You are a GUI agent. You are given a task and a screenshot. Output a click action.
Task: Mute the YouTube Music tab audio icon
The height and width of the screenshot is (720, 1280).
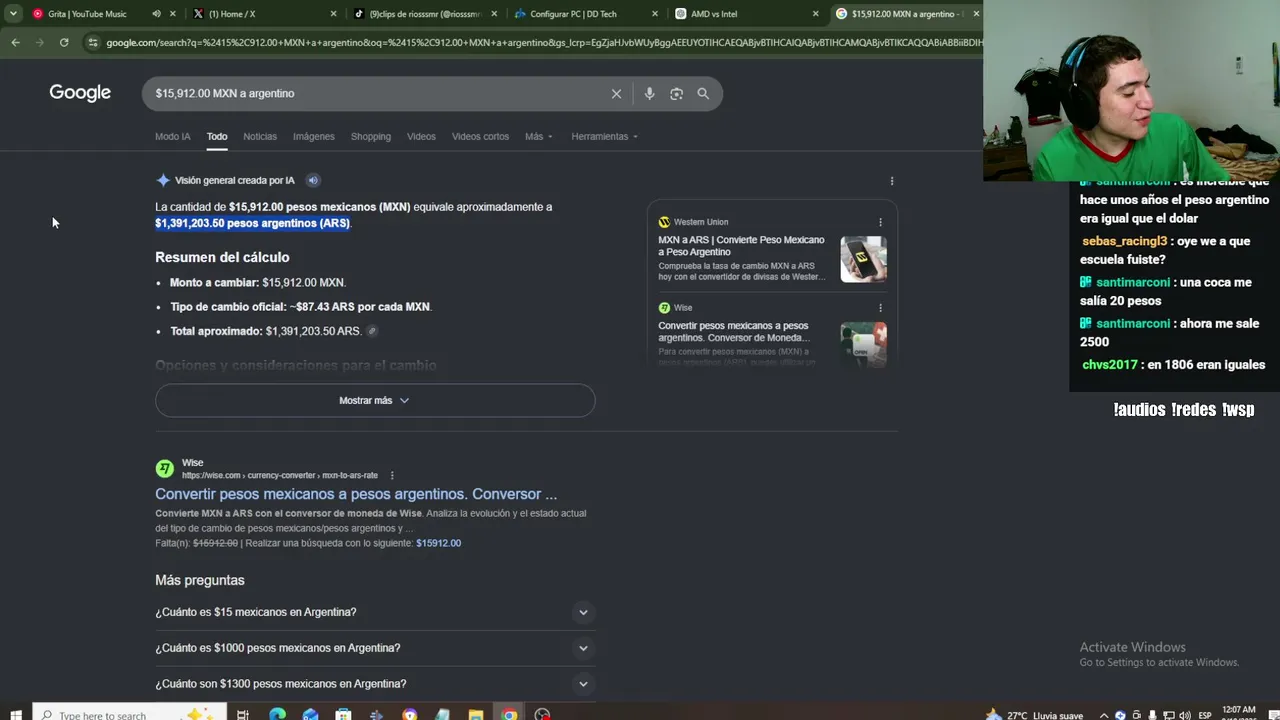coord(156,14)
